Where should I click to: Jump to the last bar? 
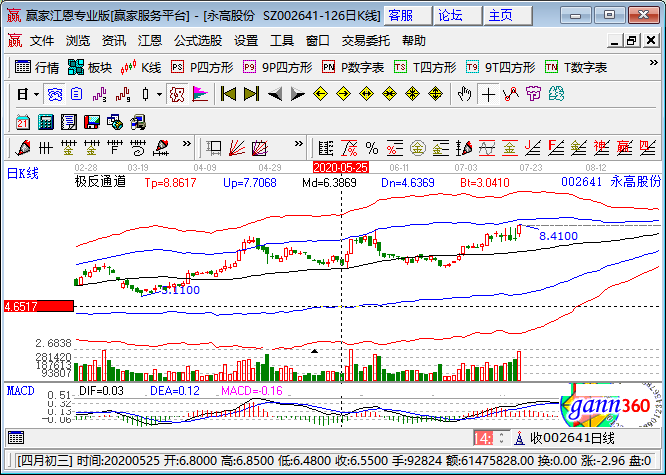251,94
